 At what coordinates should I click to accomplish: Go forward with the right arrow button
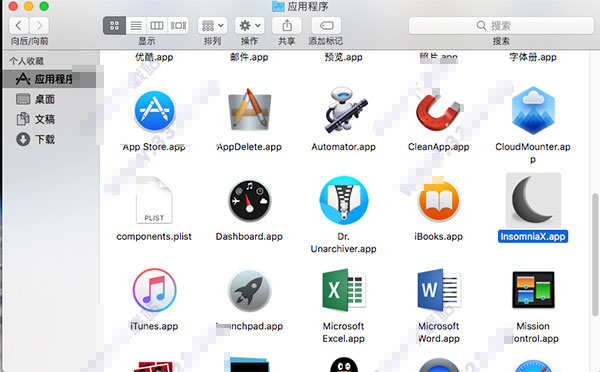[x=39, y=26]
